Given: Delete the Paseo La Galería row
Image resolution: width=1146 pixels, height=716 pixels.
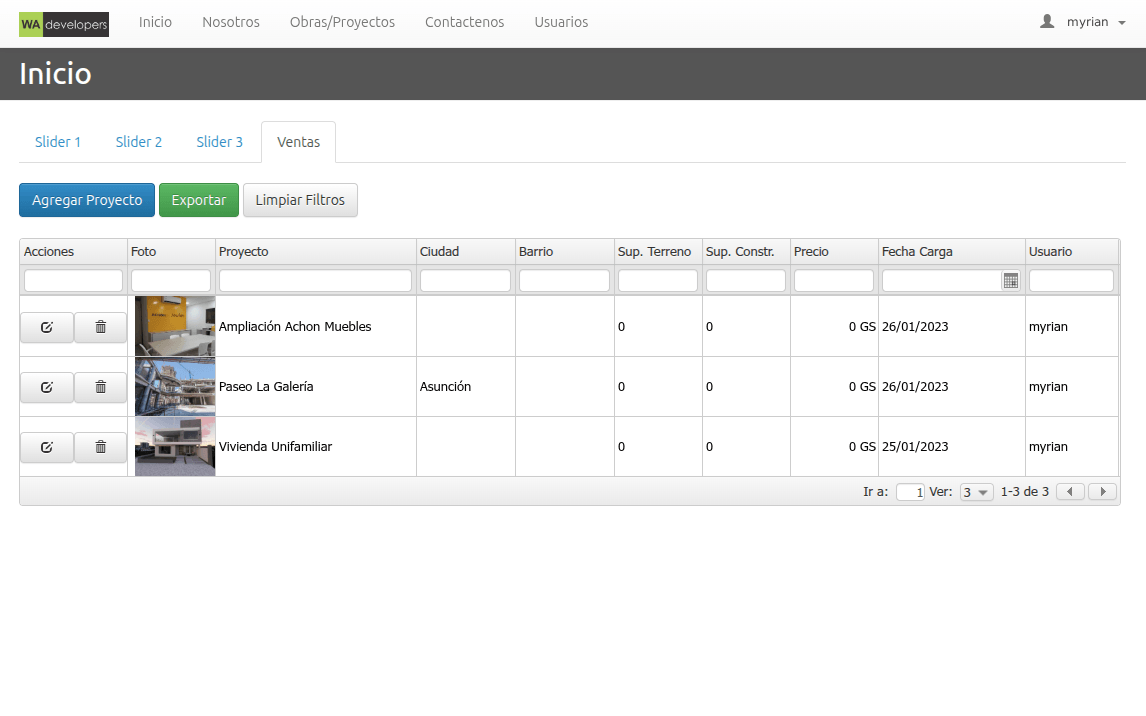Looking at the screenshot, I should pyautogui.click(x=101, y=387).
